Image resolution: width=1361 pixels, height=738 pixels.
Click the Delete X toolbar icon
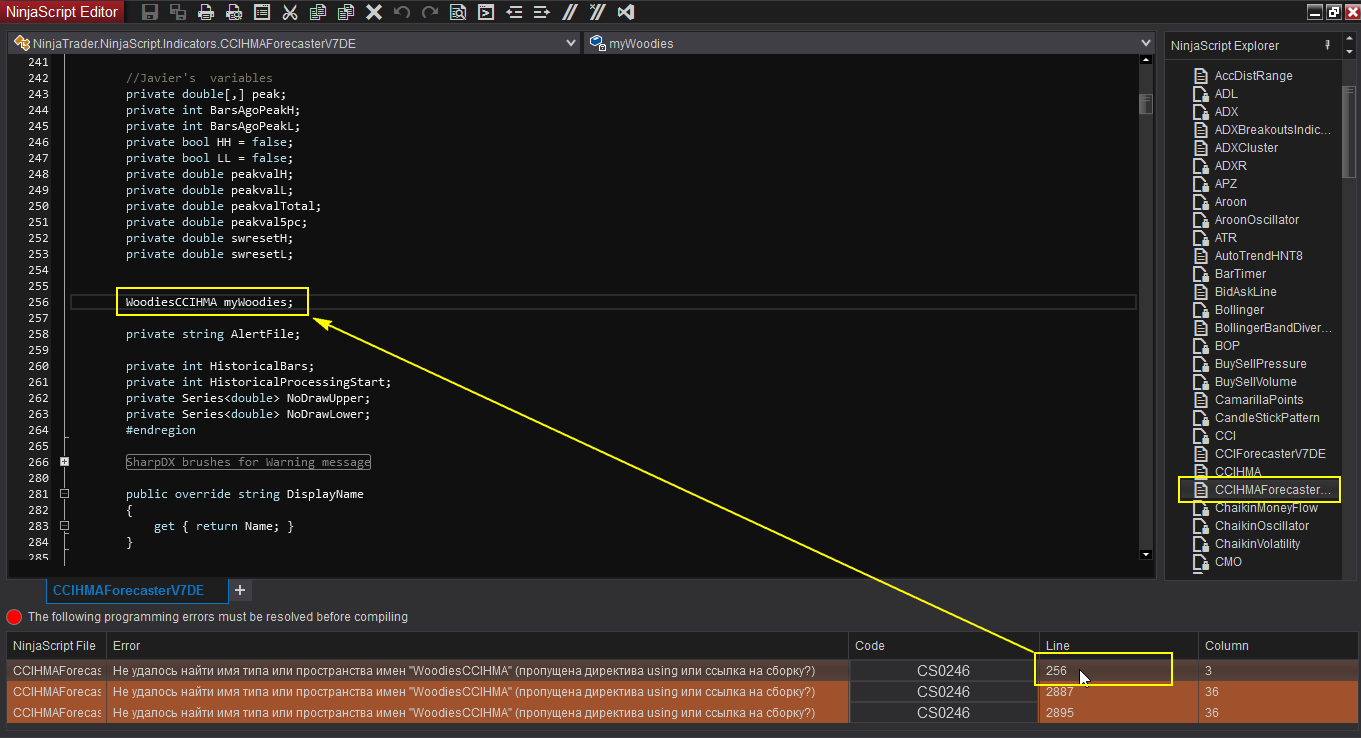[374, 12]
